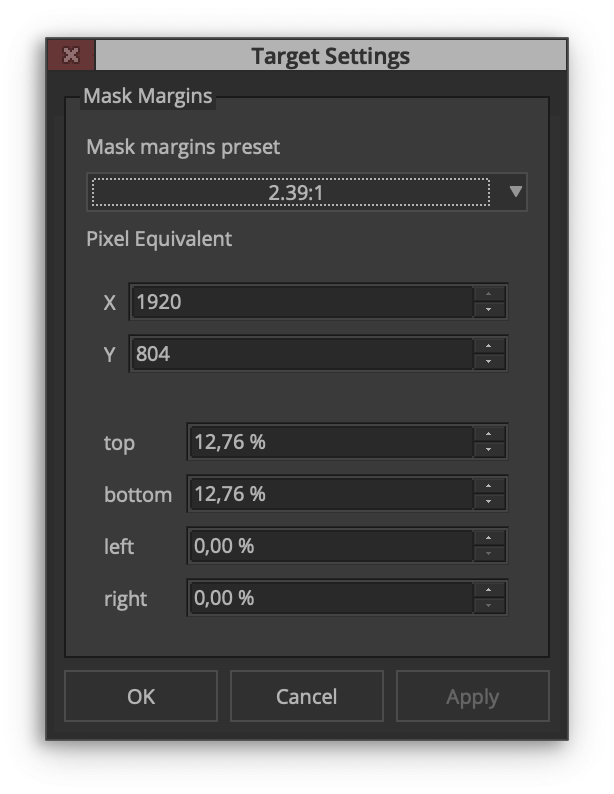Image resolution: width=614 pixels, height=794 pixels.
Task: Click the Y pixel value field
Action: tap(300, 353)
